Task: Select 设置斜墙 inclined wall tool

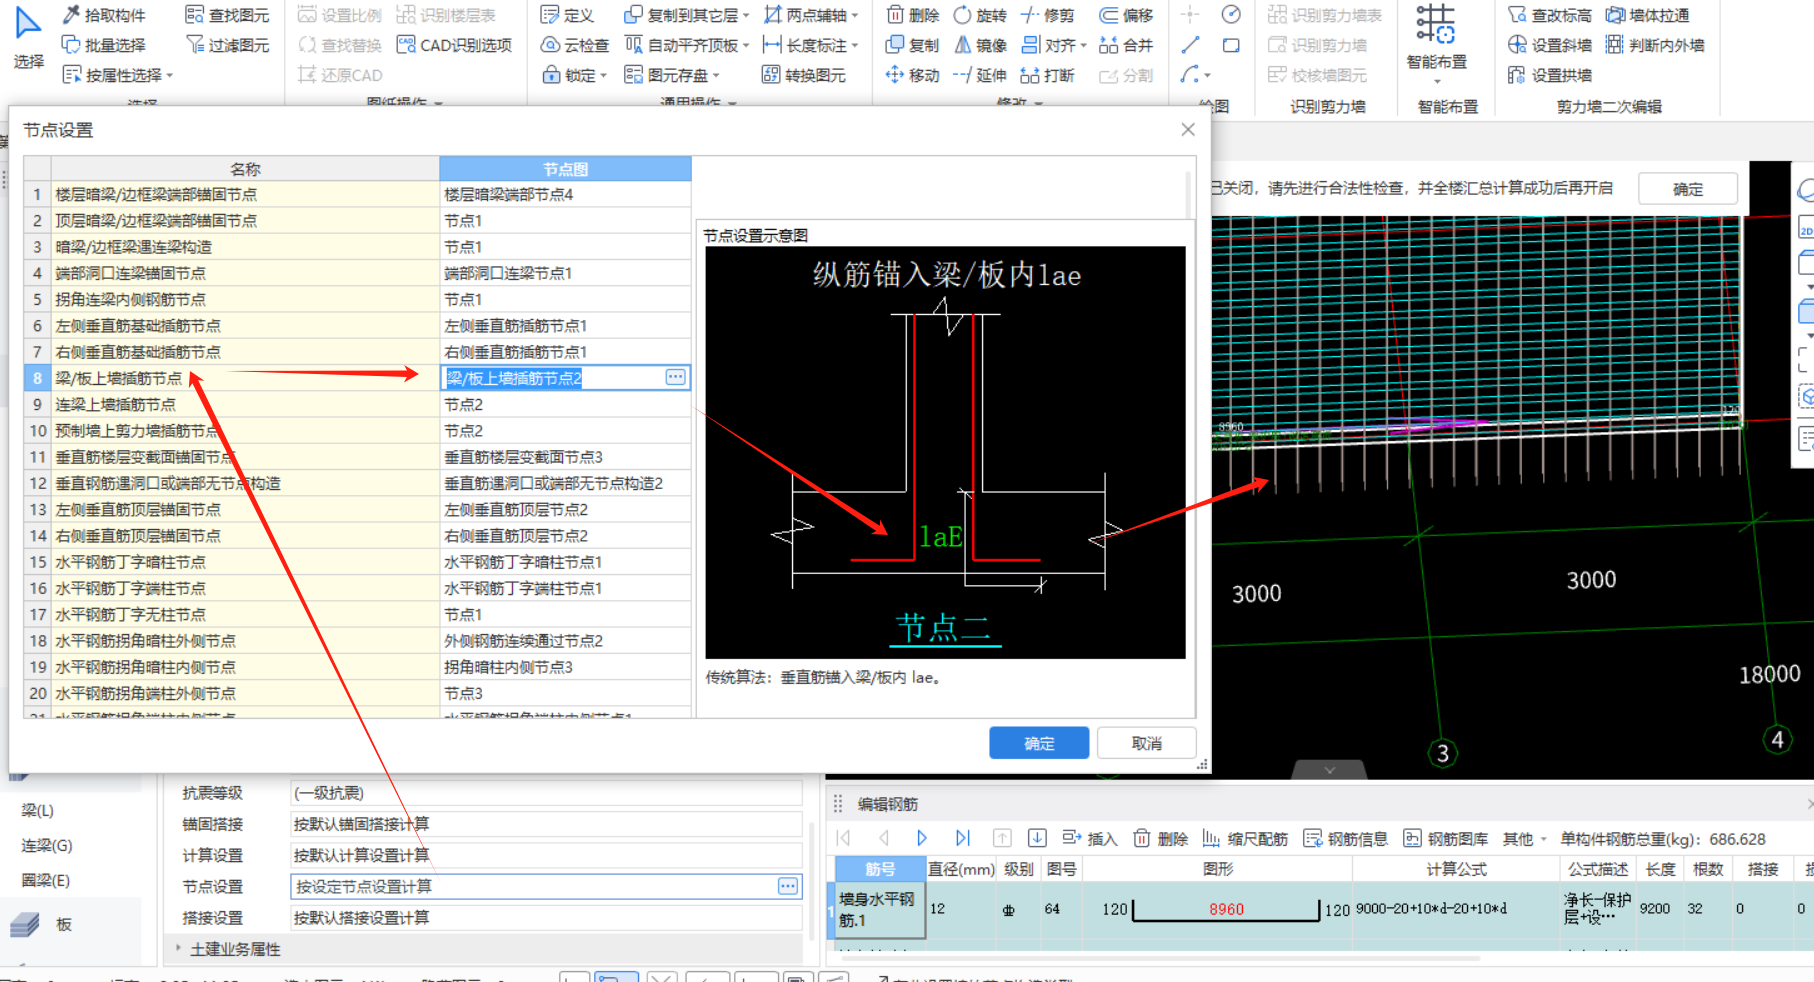Action: pyautogui.click(x=1550, y=45)
